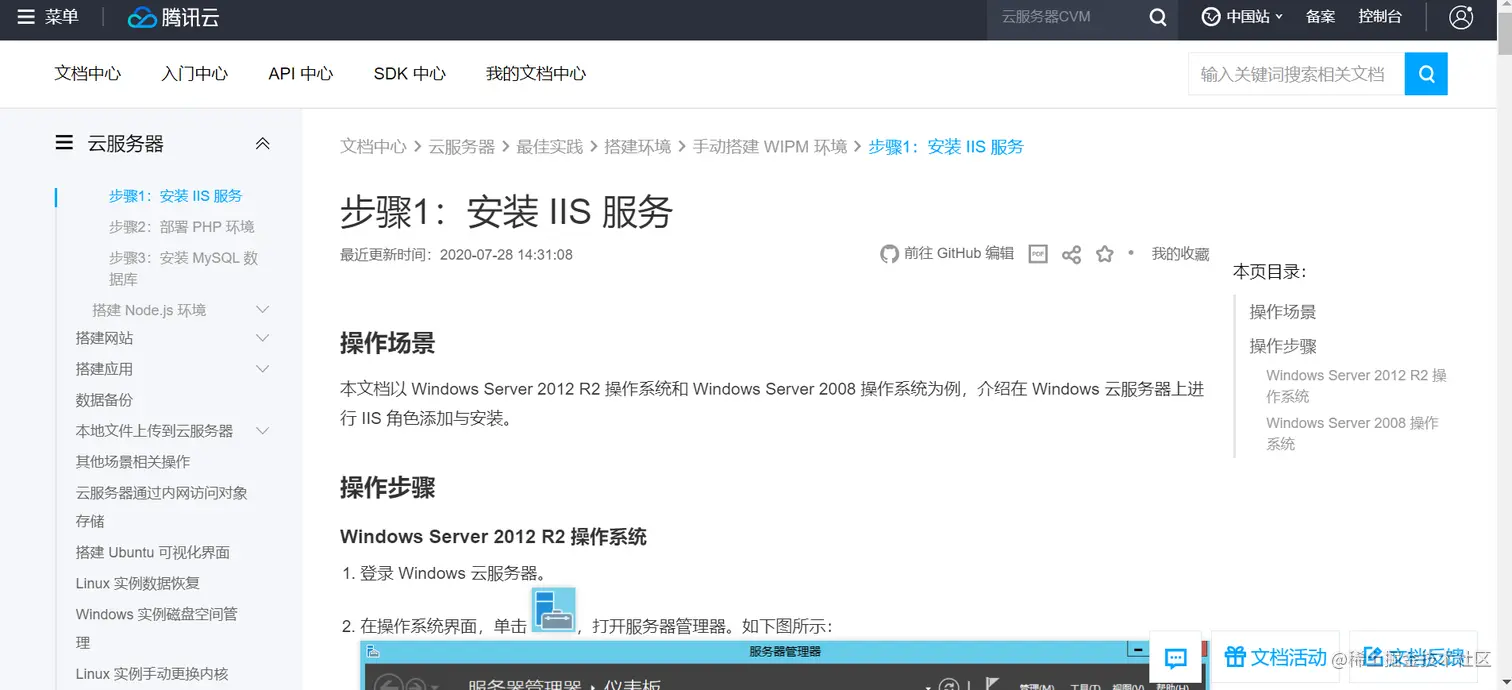Click the blue document search button
The image size is (1512, 690).
tap(1426, 73)
